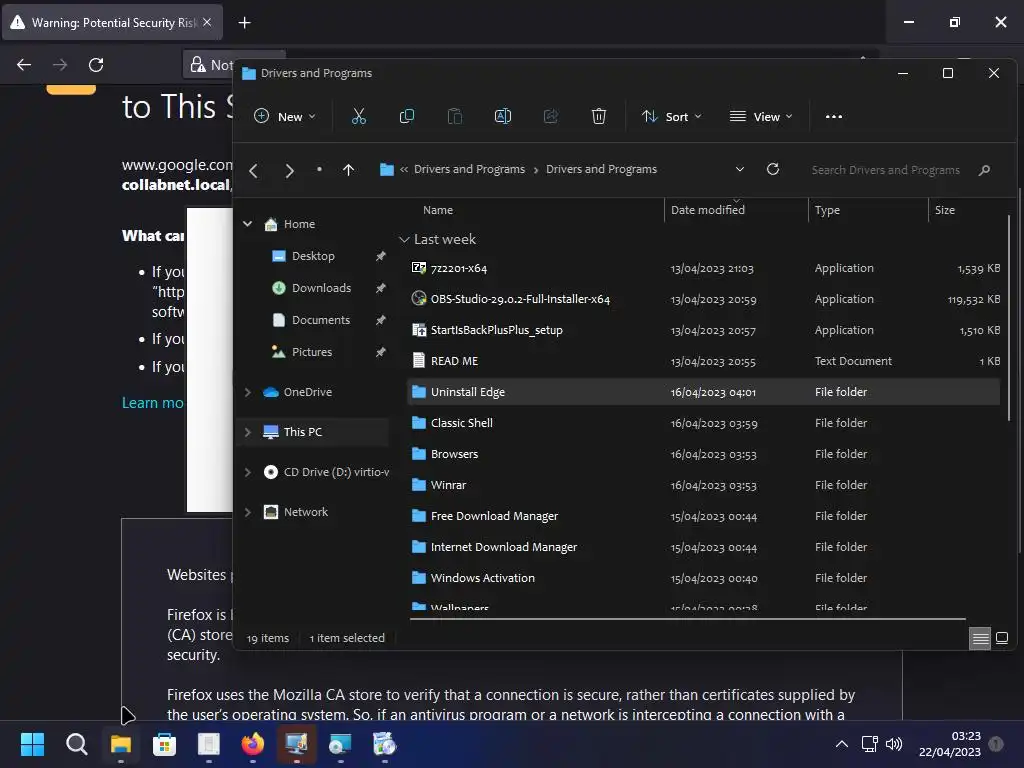Click the file list vertical scrollbar
The height and width of the screenshot is (768, 1024).
click(1010, 317)
